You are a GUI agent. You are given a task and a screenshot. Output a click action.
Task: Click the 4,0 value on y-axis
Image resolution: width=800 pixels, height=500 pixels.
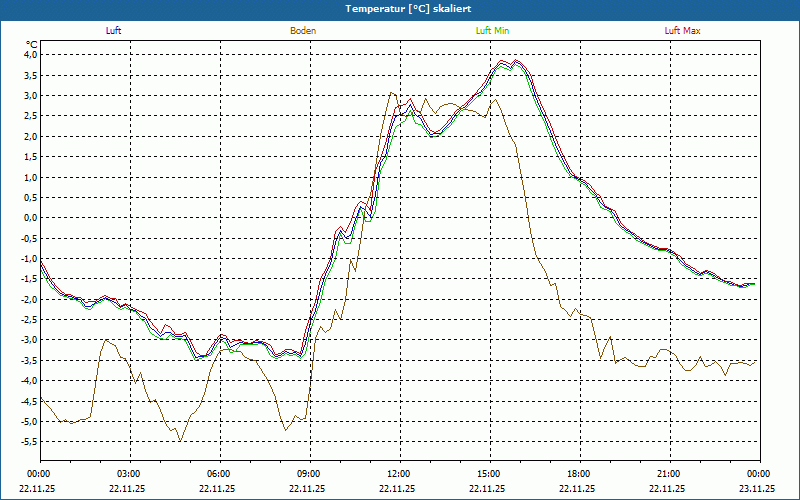(x=29, y=55)
